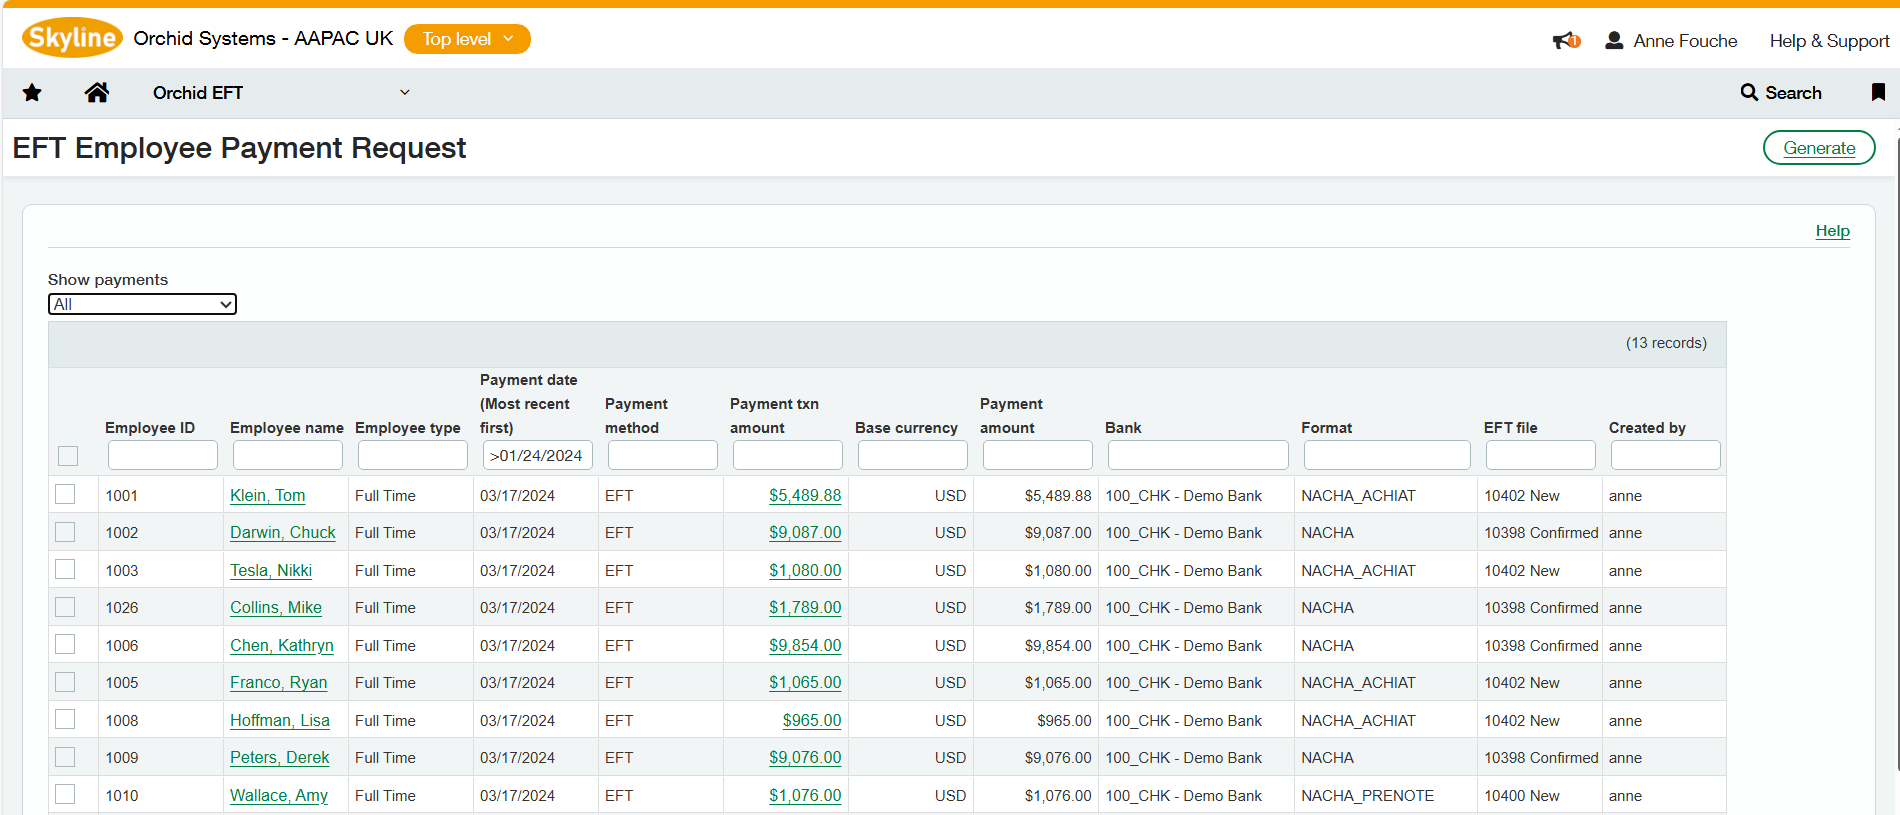
Task: Select the checkbox for employee 1001
Action: (66, 495)
